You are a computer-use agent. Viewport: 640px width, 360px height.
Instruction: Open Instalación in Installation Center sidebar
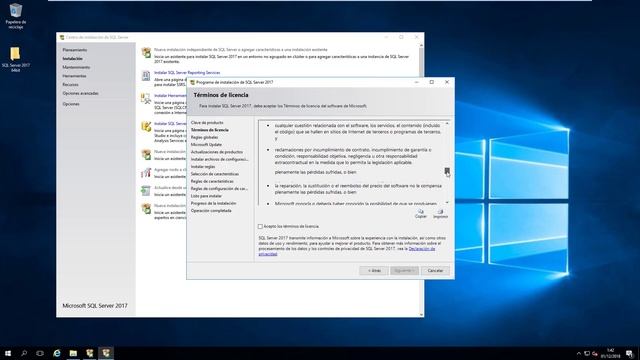click(72, 58)
